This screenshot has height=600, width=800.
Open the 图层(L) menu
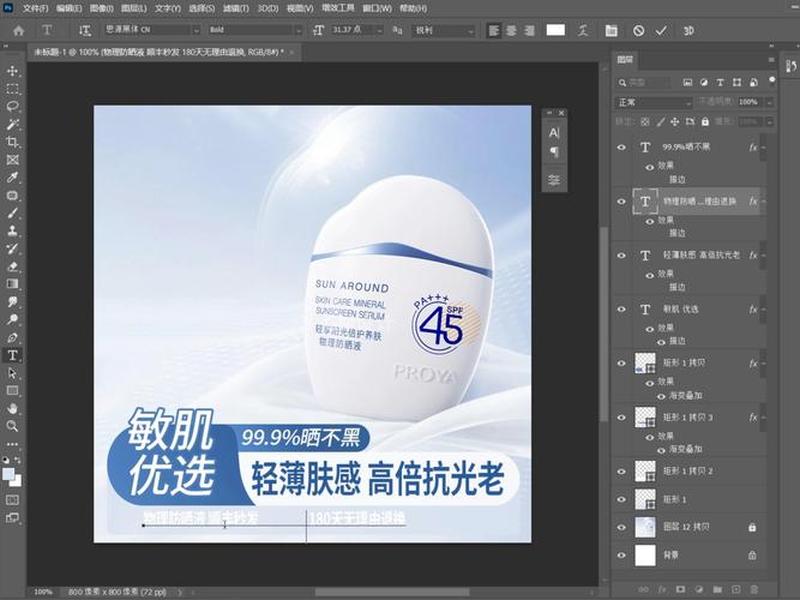(134, 8)
